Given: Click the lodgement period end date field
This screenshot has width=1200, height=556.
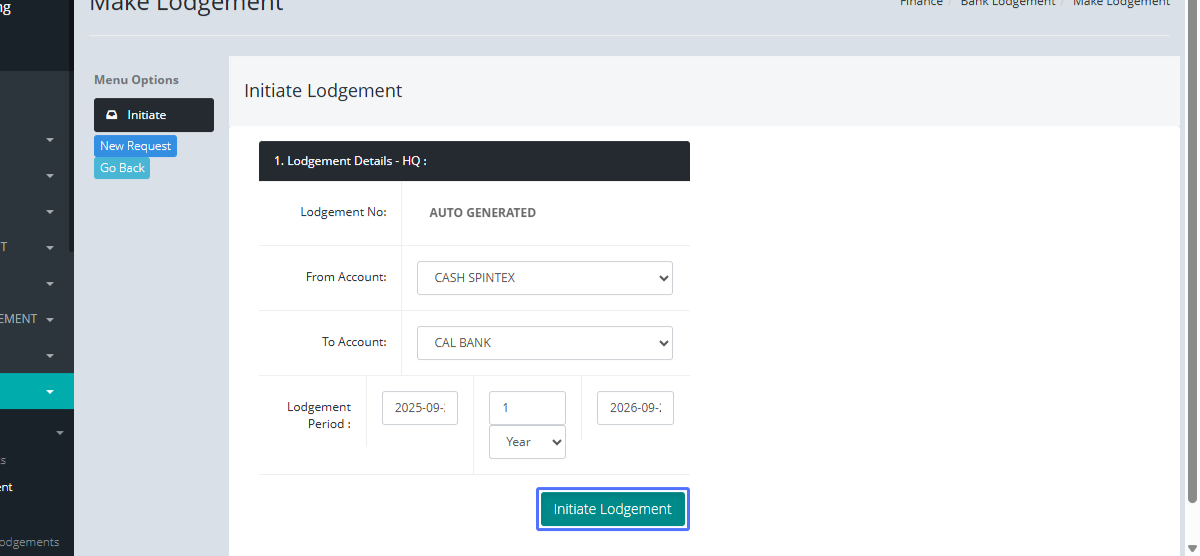Looking at the screenshot, I should pyautogui.click(x=635, y=408).
